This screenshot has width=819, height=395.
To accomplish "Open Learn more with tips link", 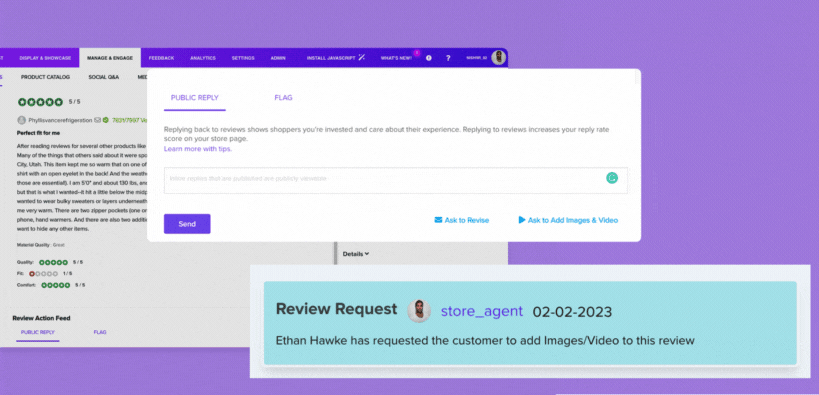I will click(x=198, y=149).
